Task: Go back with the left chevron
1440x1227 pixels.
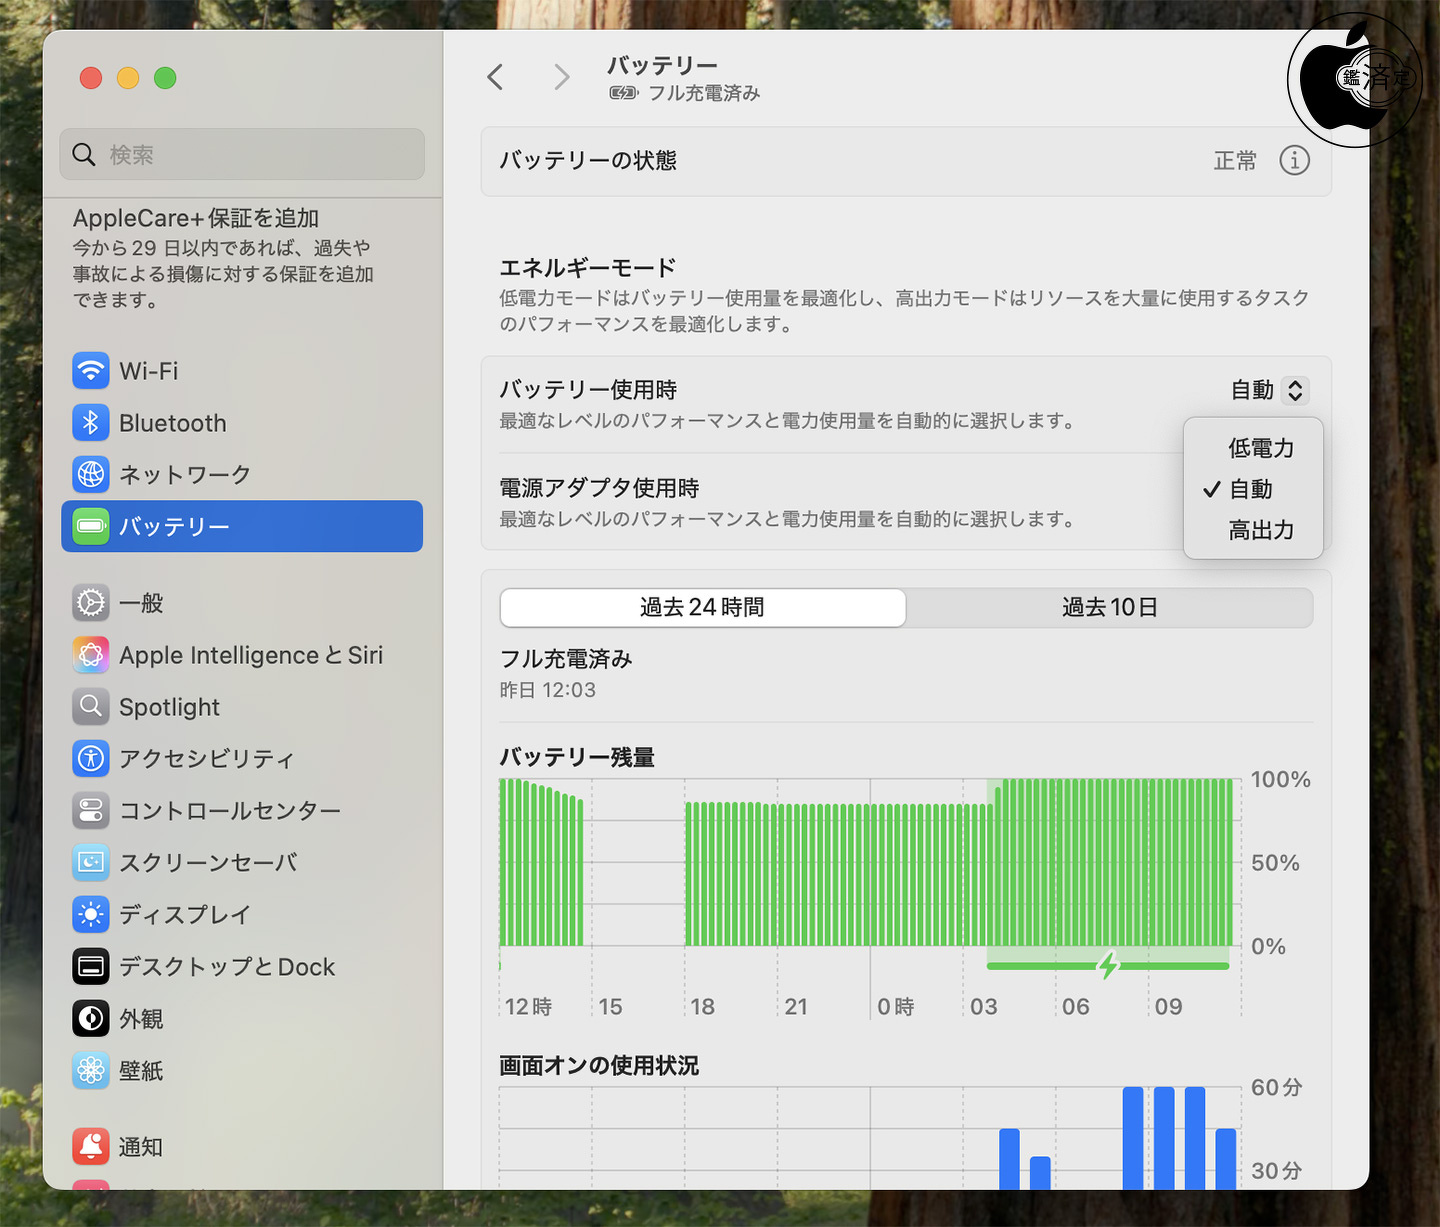Action: [x=495, y=77]
